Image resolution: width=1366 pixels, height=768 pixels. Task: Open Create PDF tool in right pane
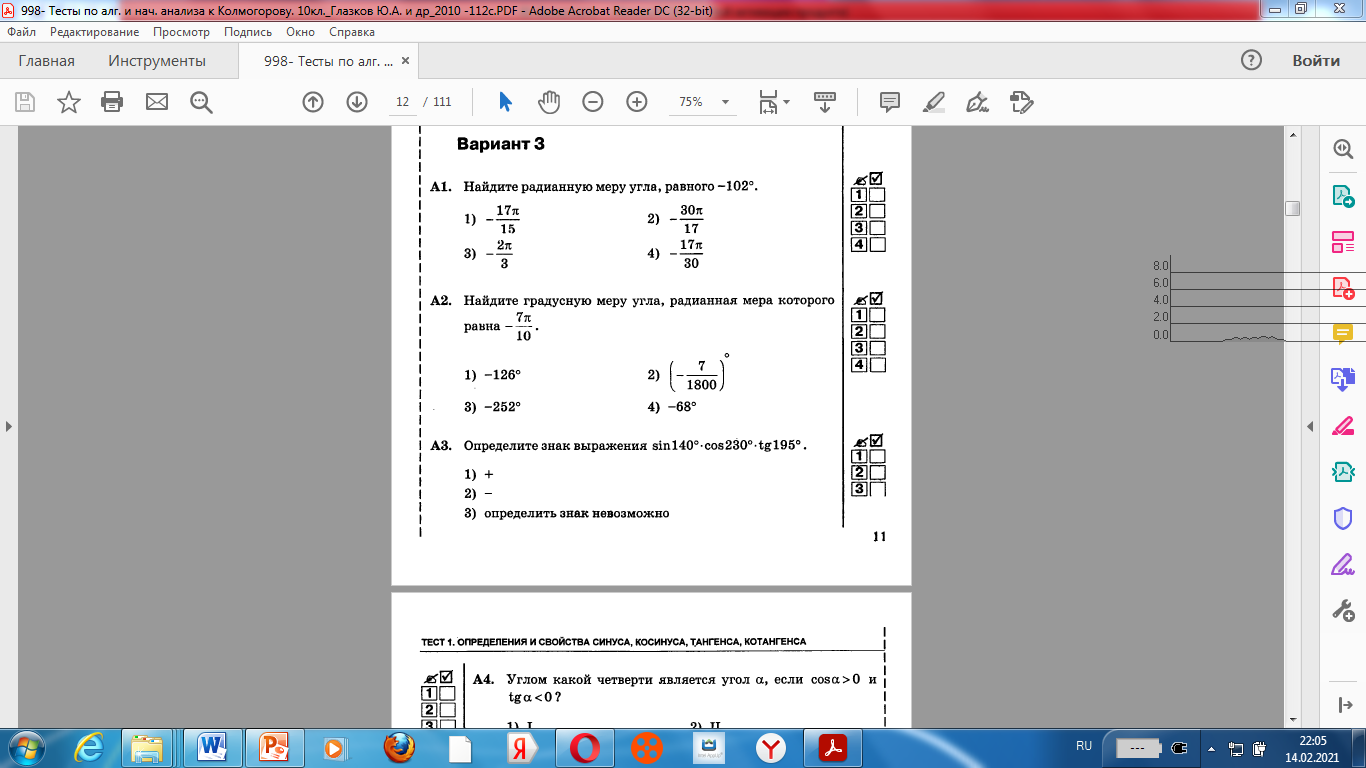(1343, 288)
